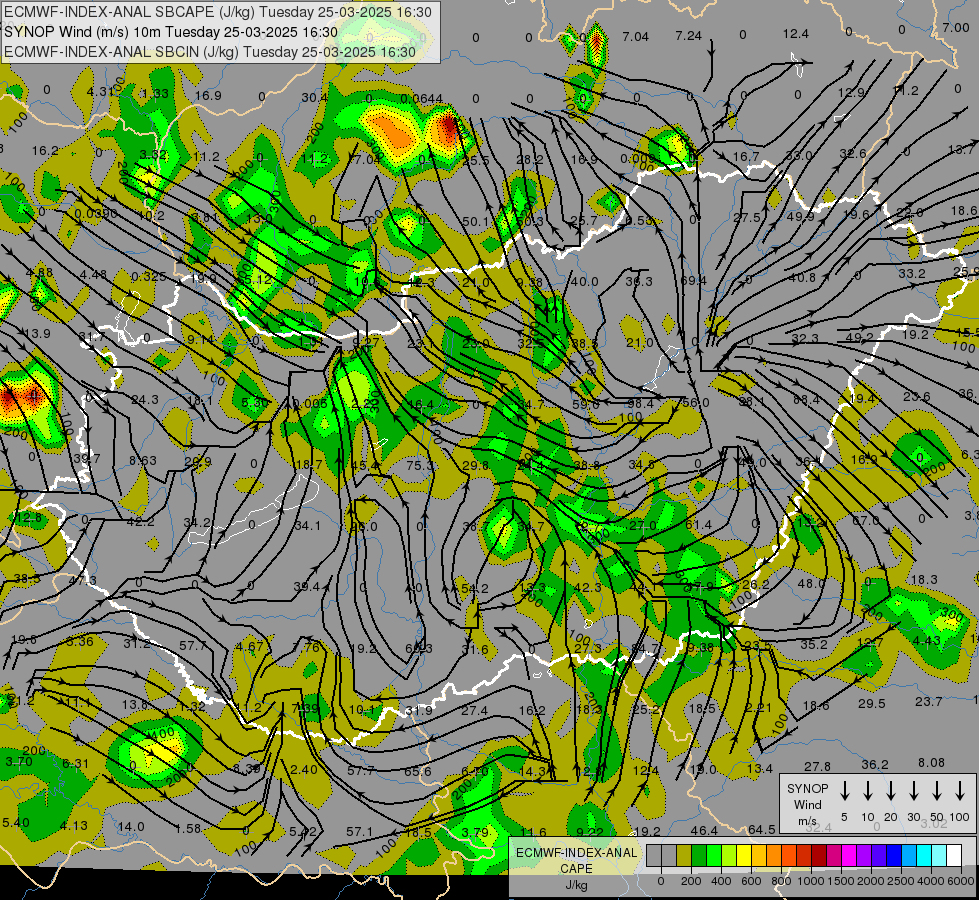Image resolution: width=979 pixels, height=900 pixels.
Task: Click the SBCIN title line in header box
Action: tap(210, 52)
